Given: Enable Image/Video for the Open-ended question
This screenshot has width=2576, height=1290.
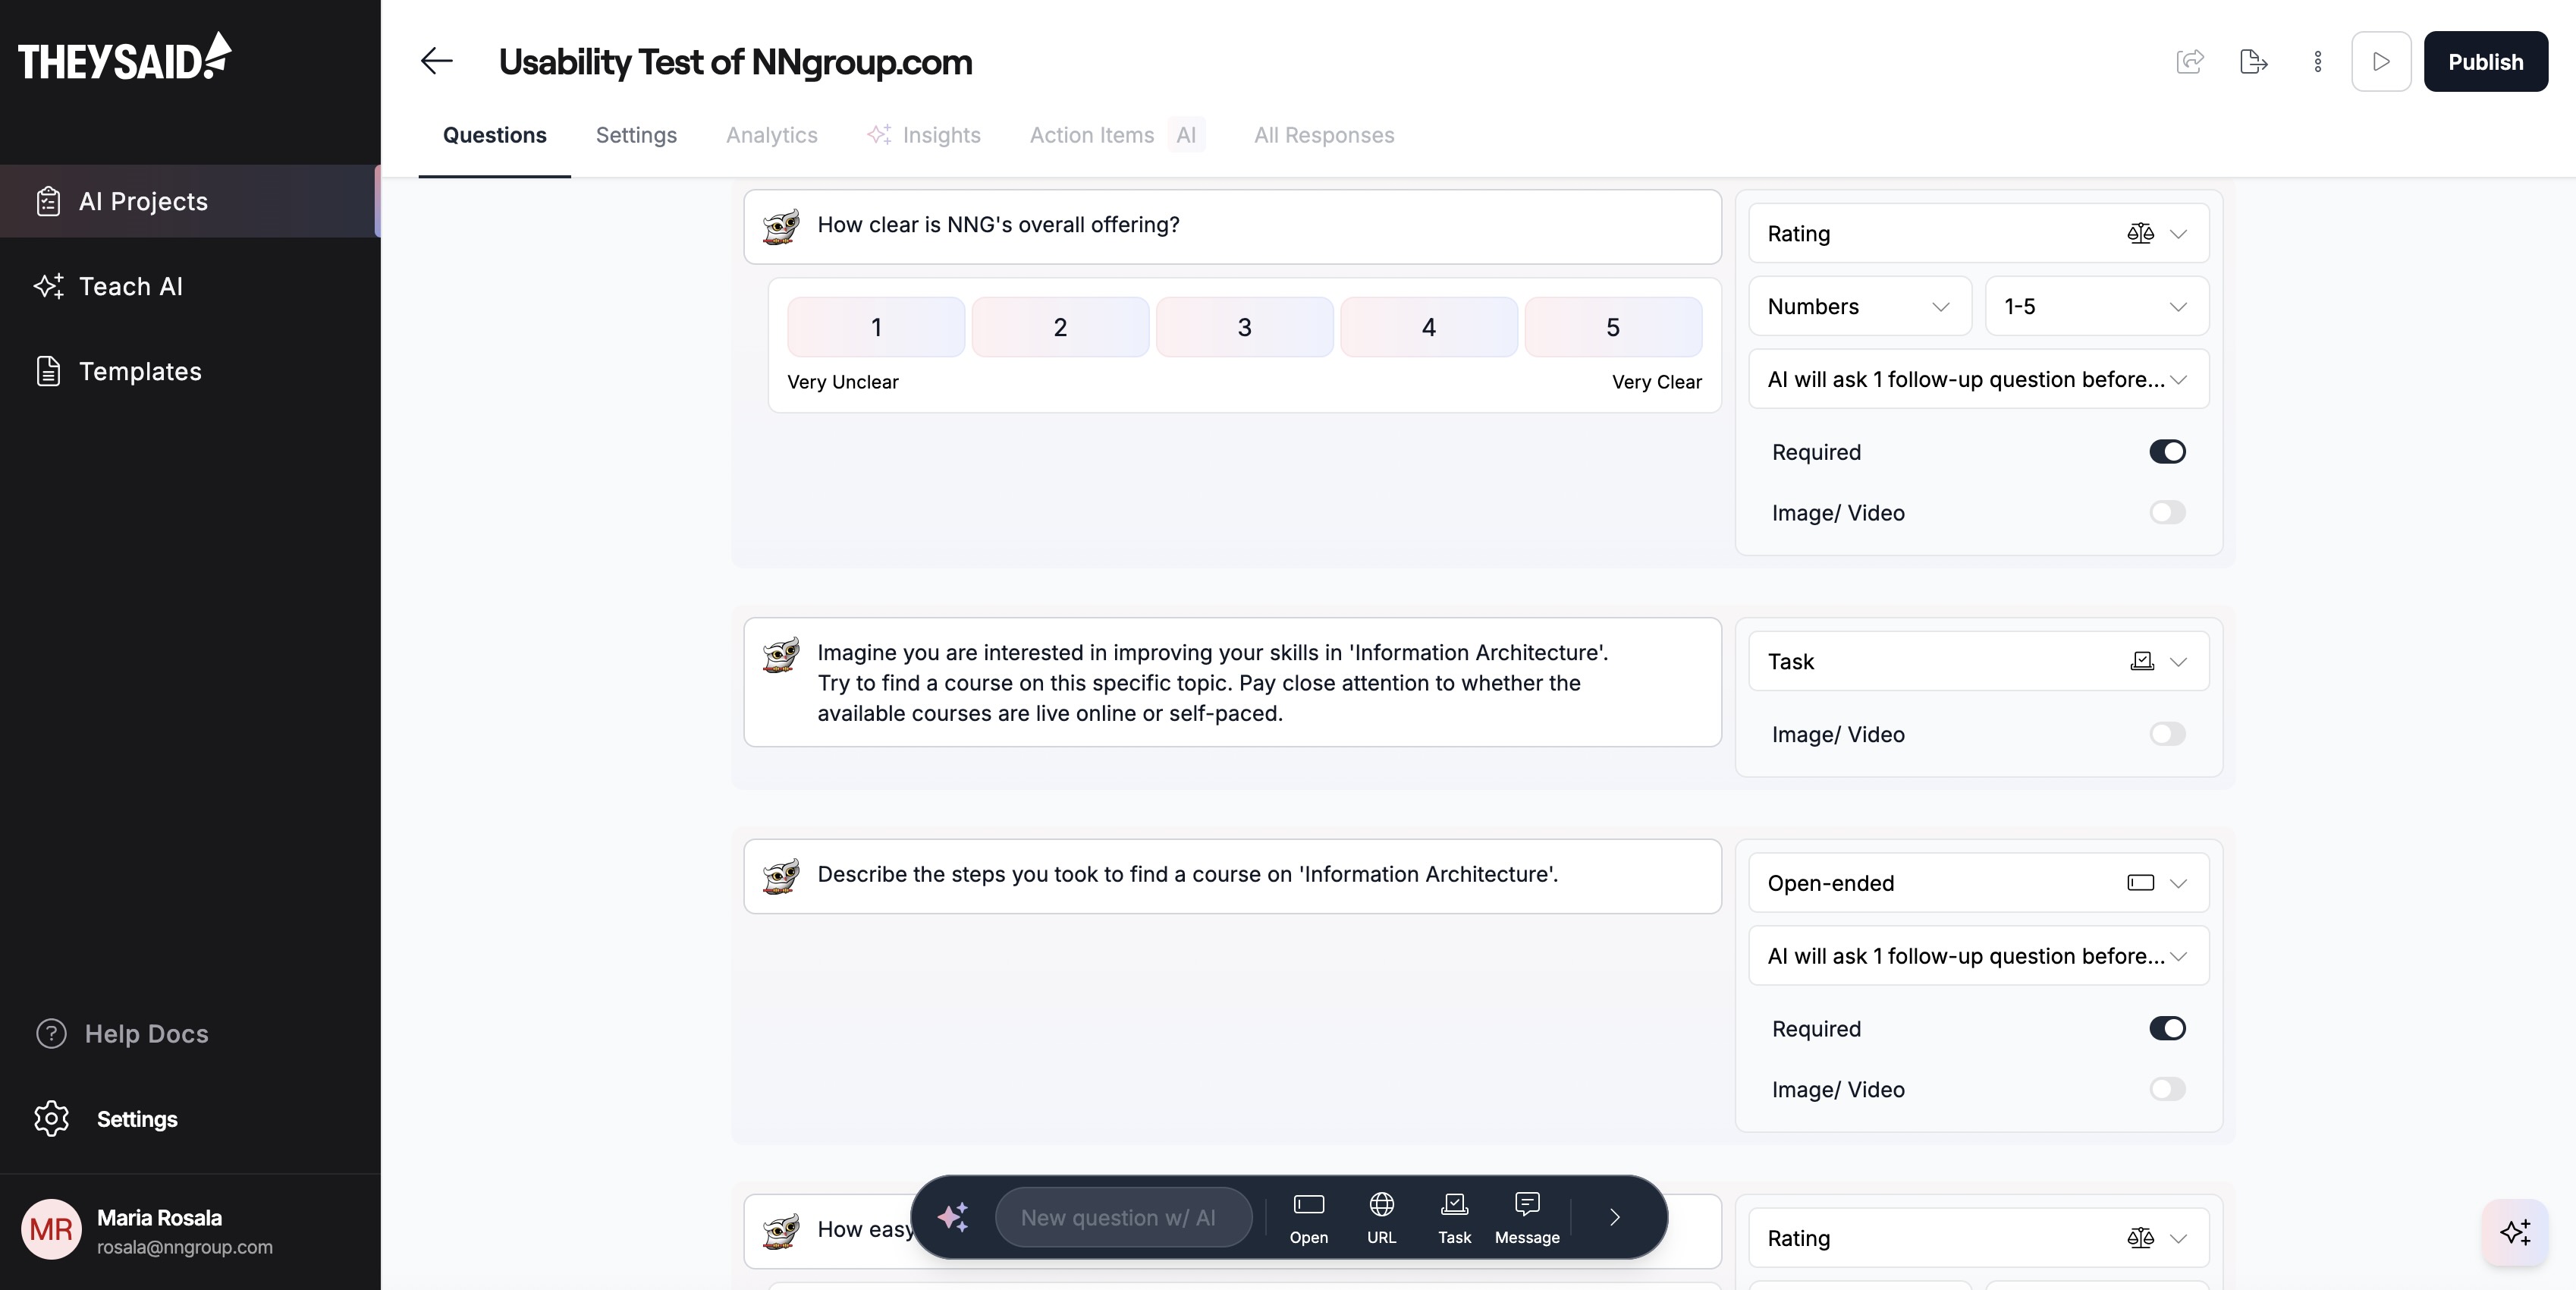Looking at the screenshot, I should (x=2167, y=1089).
